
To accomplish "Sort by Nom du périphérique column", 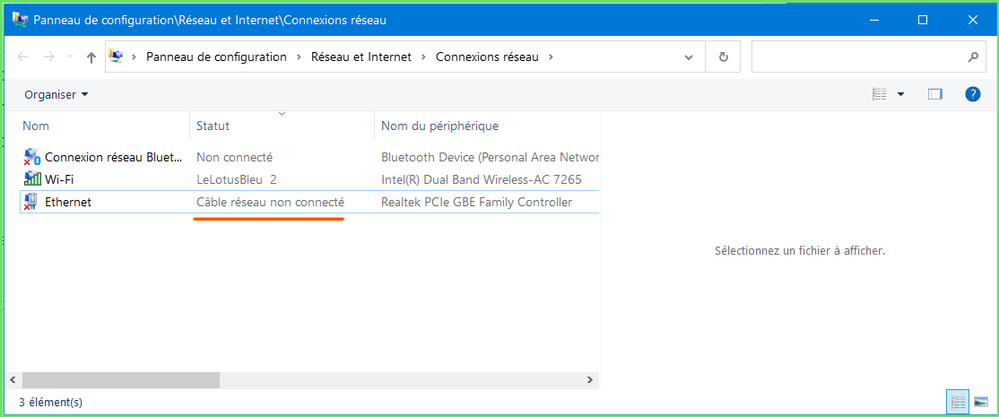I will point(440,126).
